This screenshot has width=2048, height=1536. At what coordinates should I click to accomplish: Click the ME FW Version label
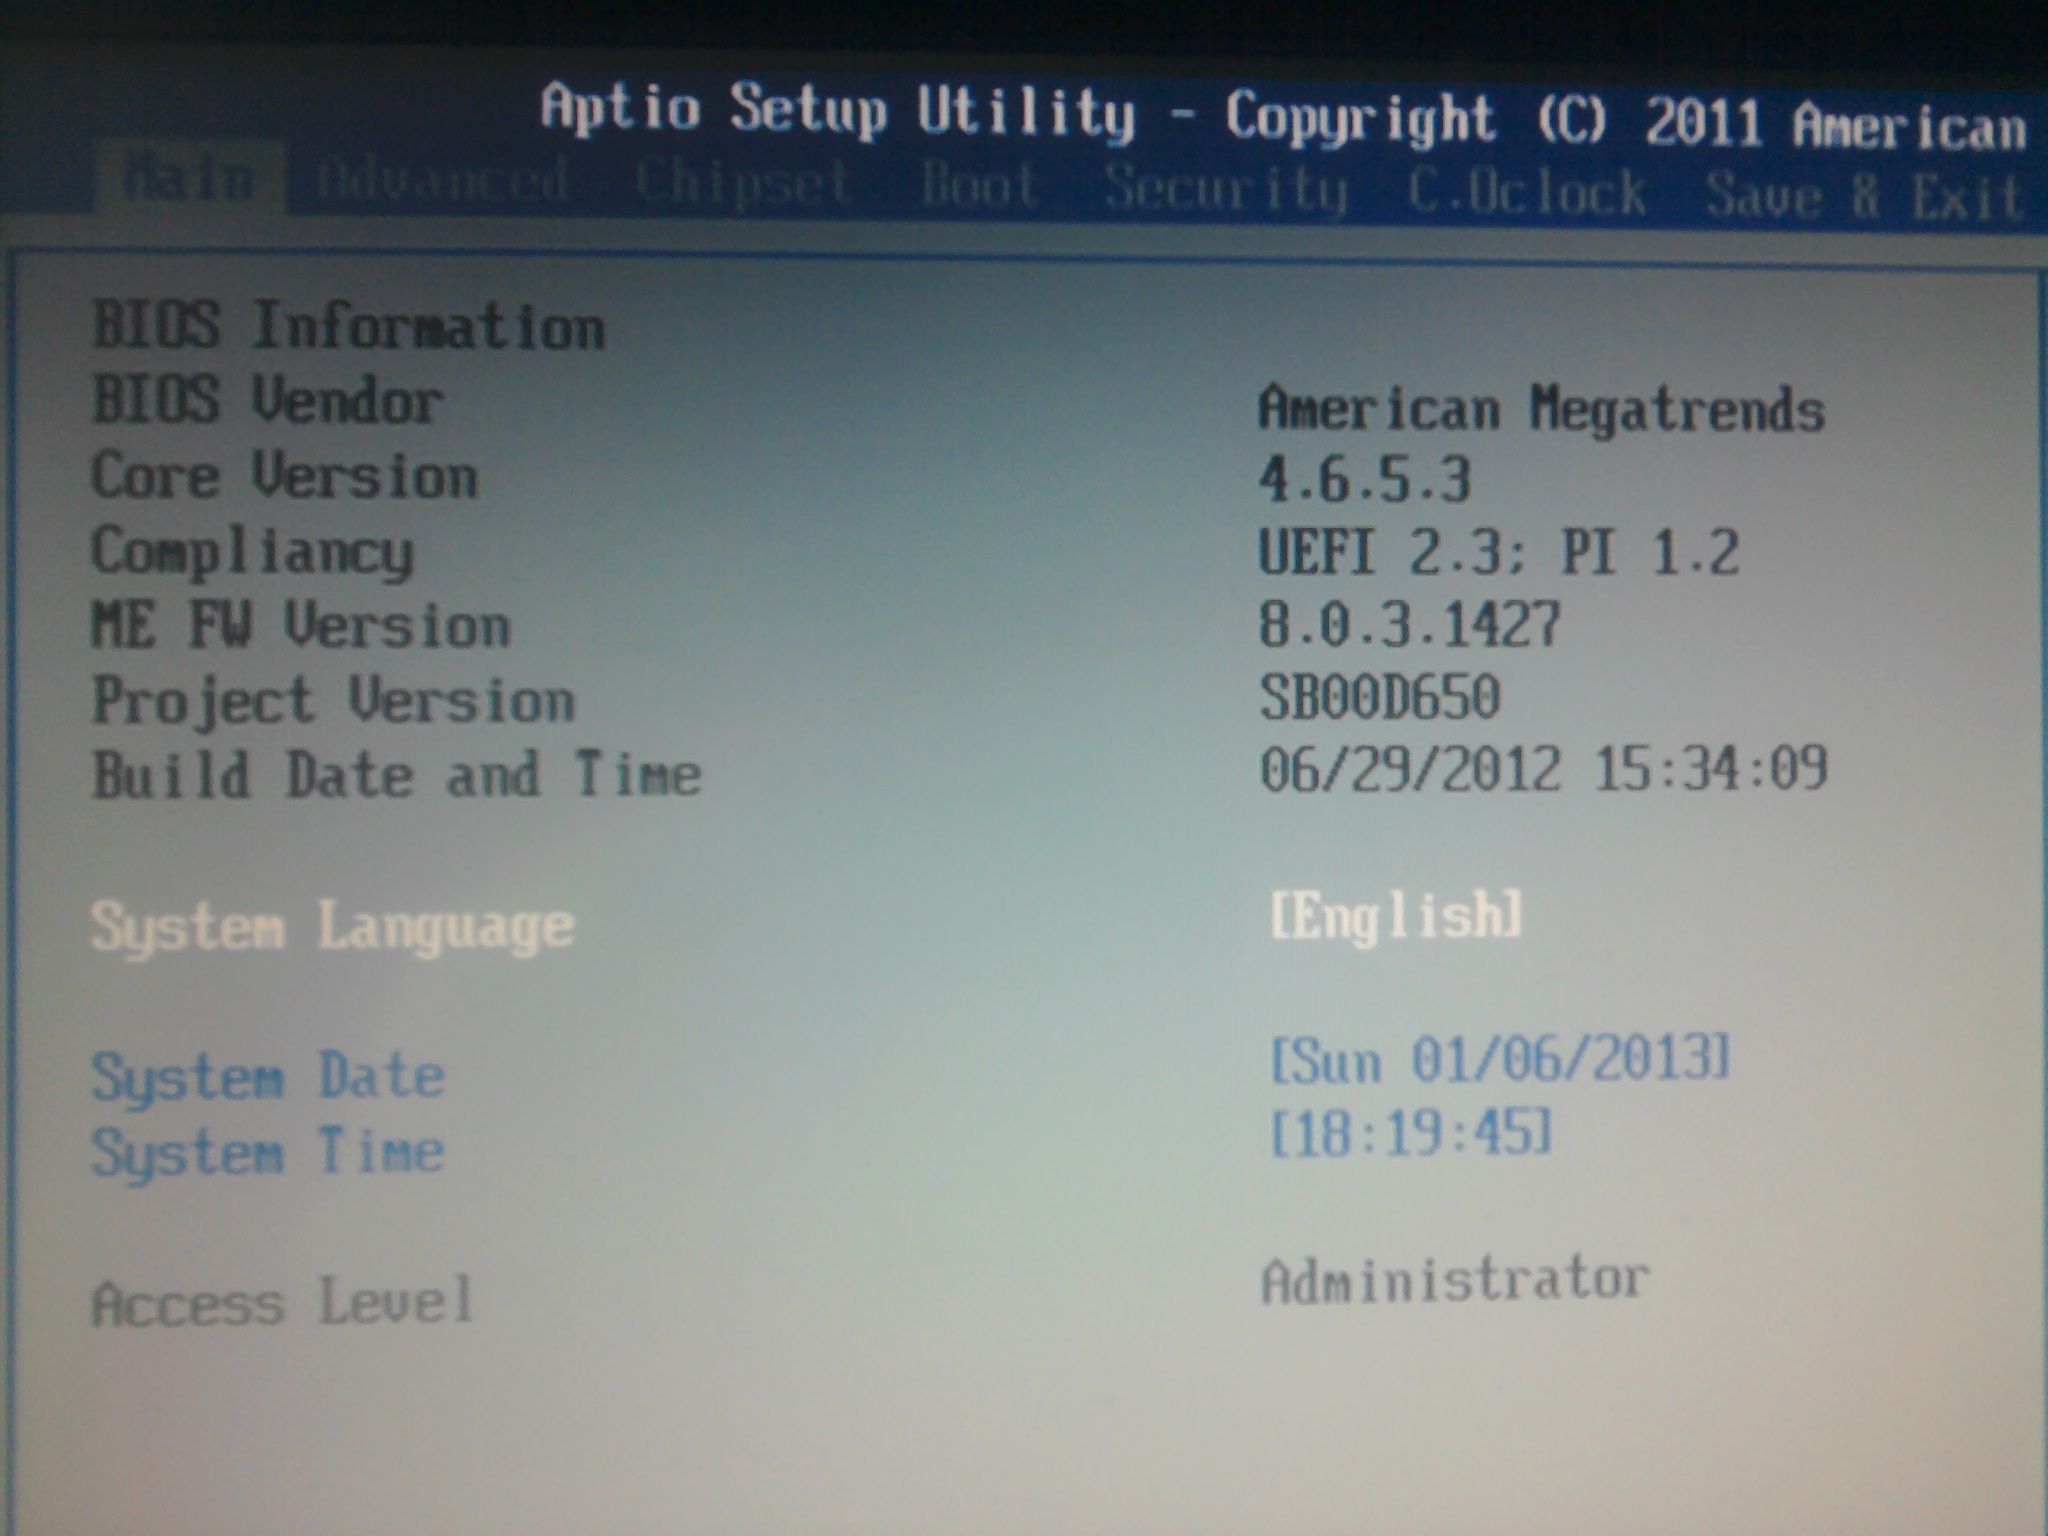tap(301, 625)
